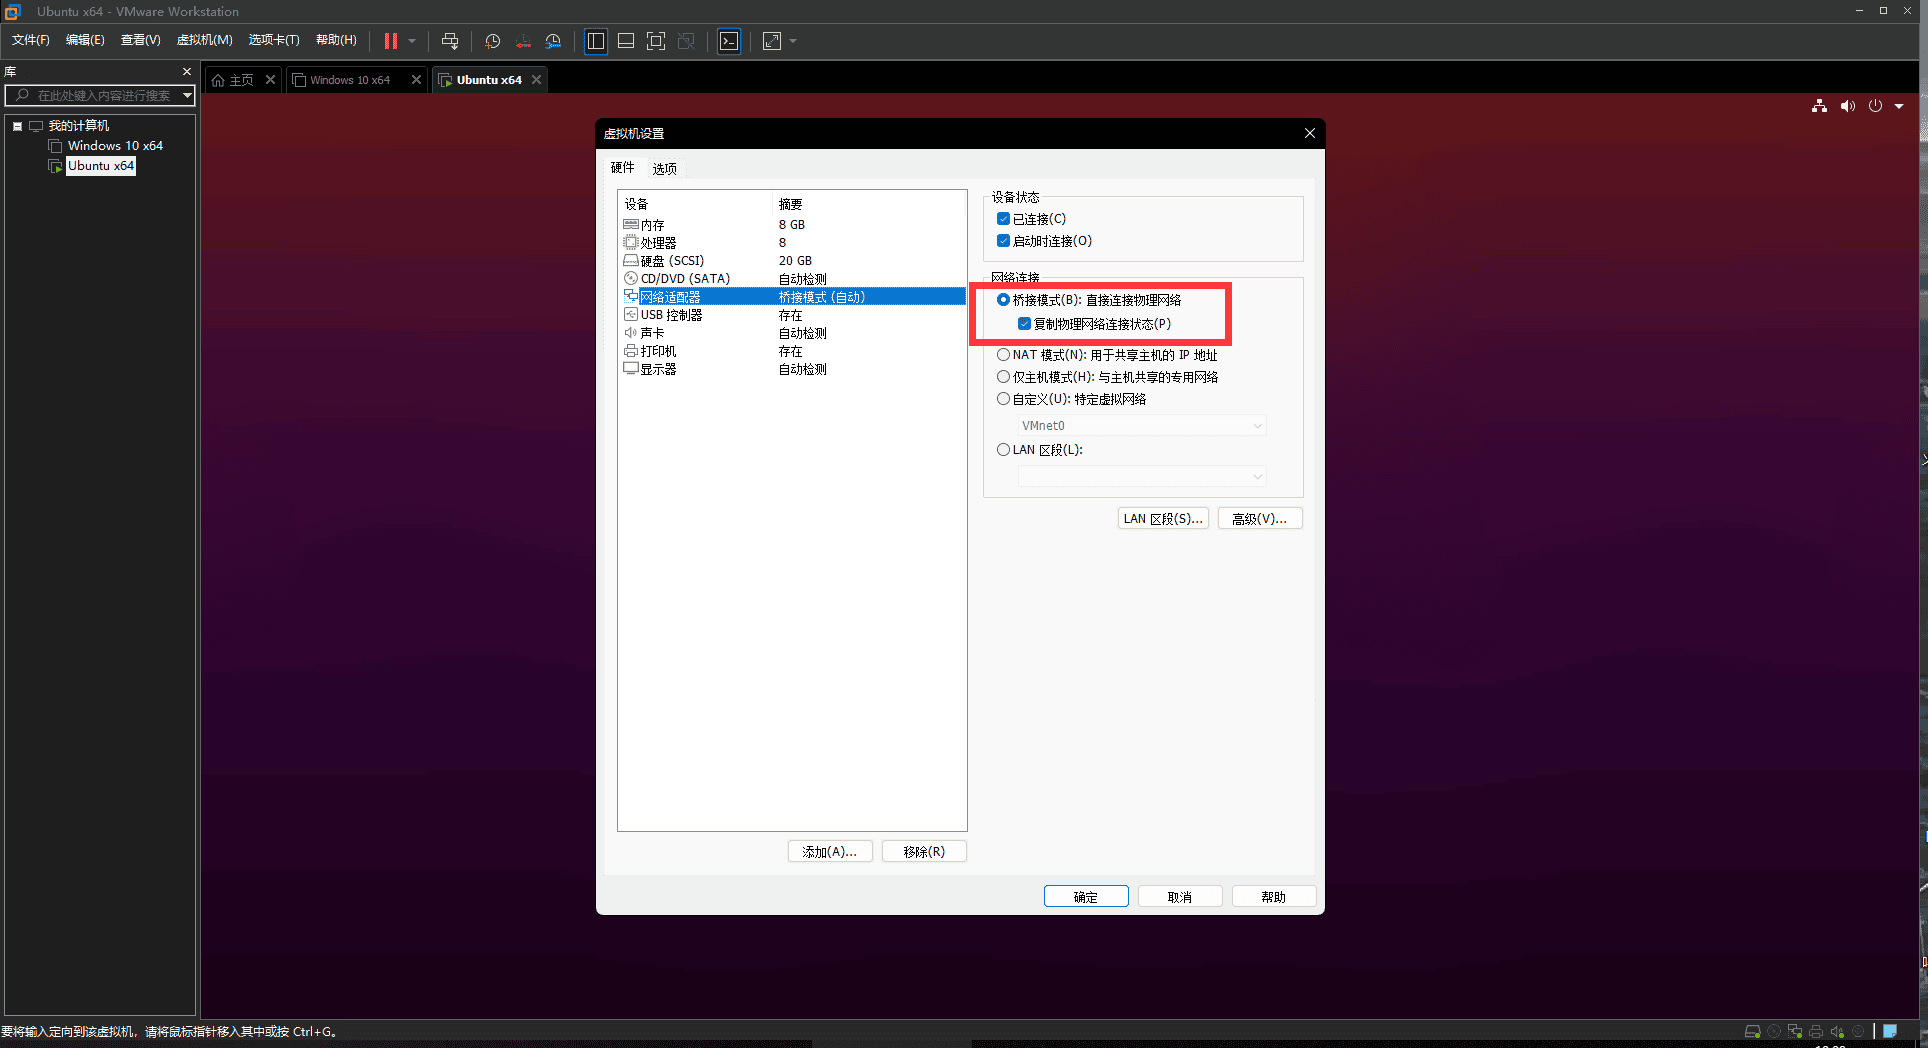Click the hard disk status icon in status bar
The height and width of the screenshot is (1048, 1928).
click(1752, 1032)
